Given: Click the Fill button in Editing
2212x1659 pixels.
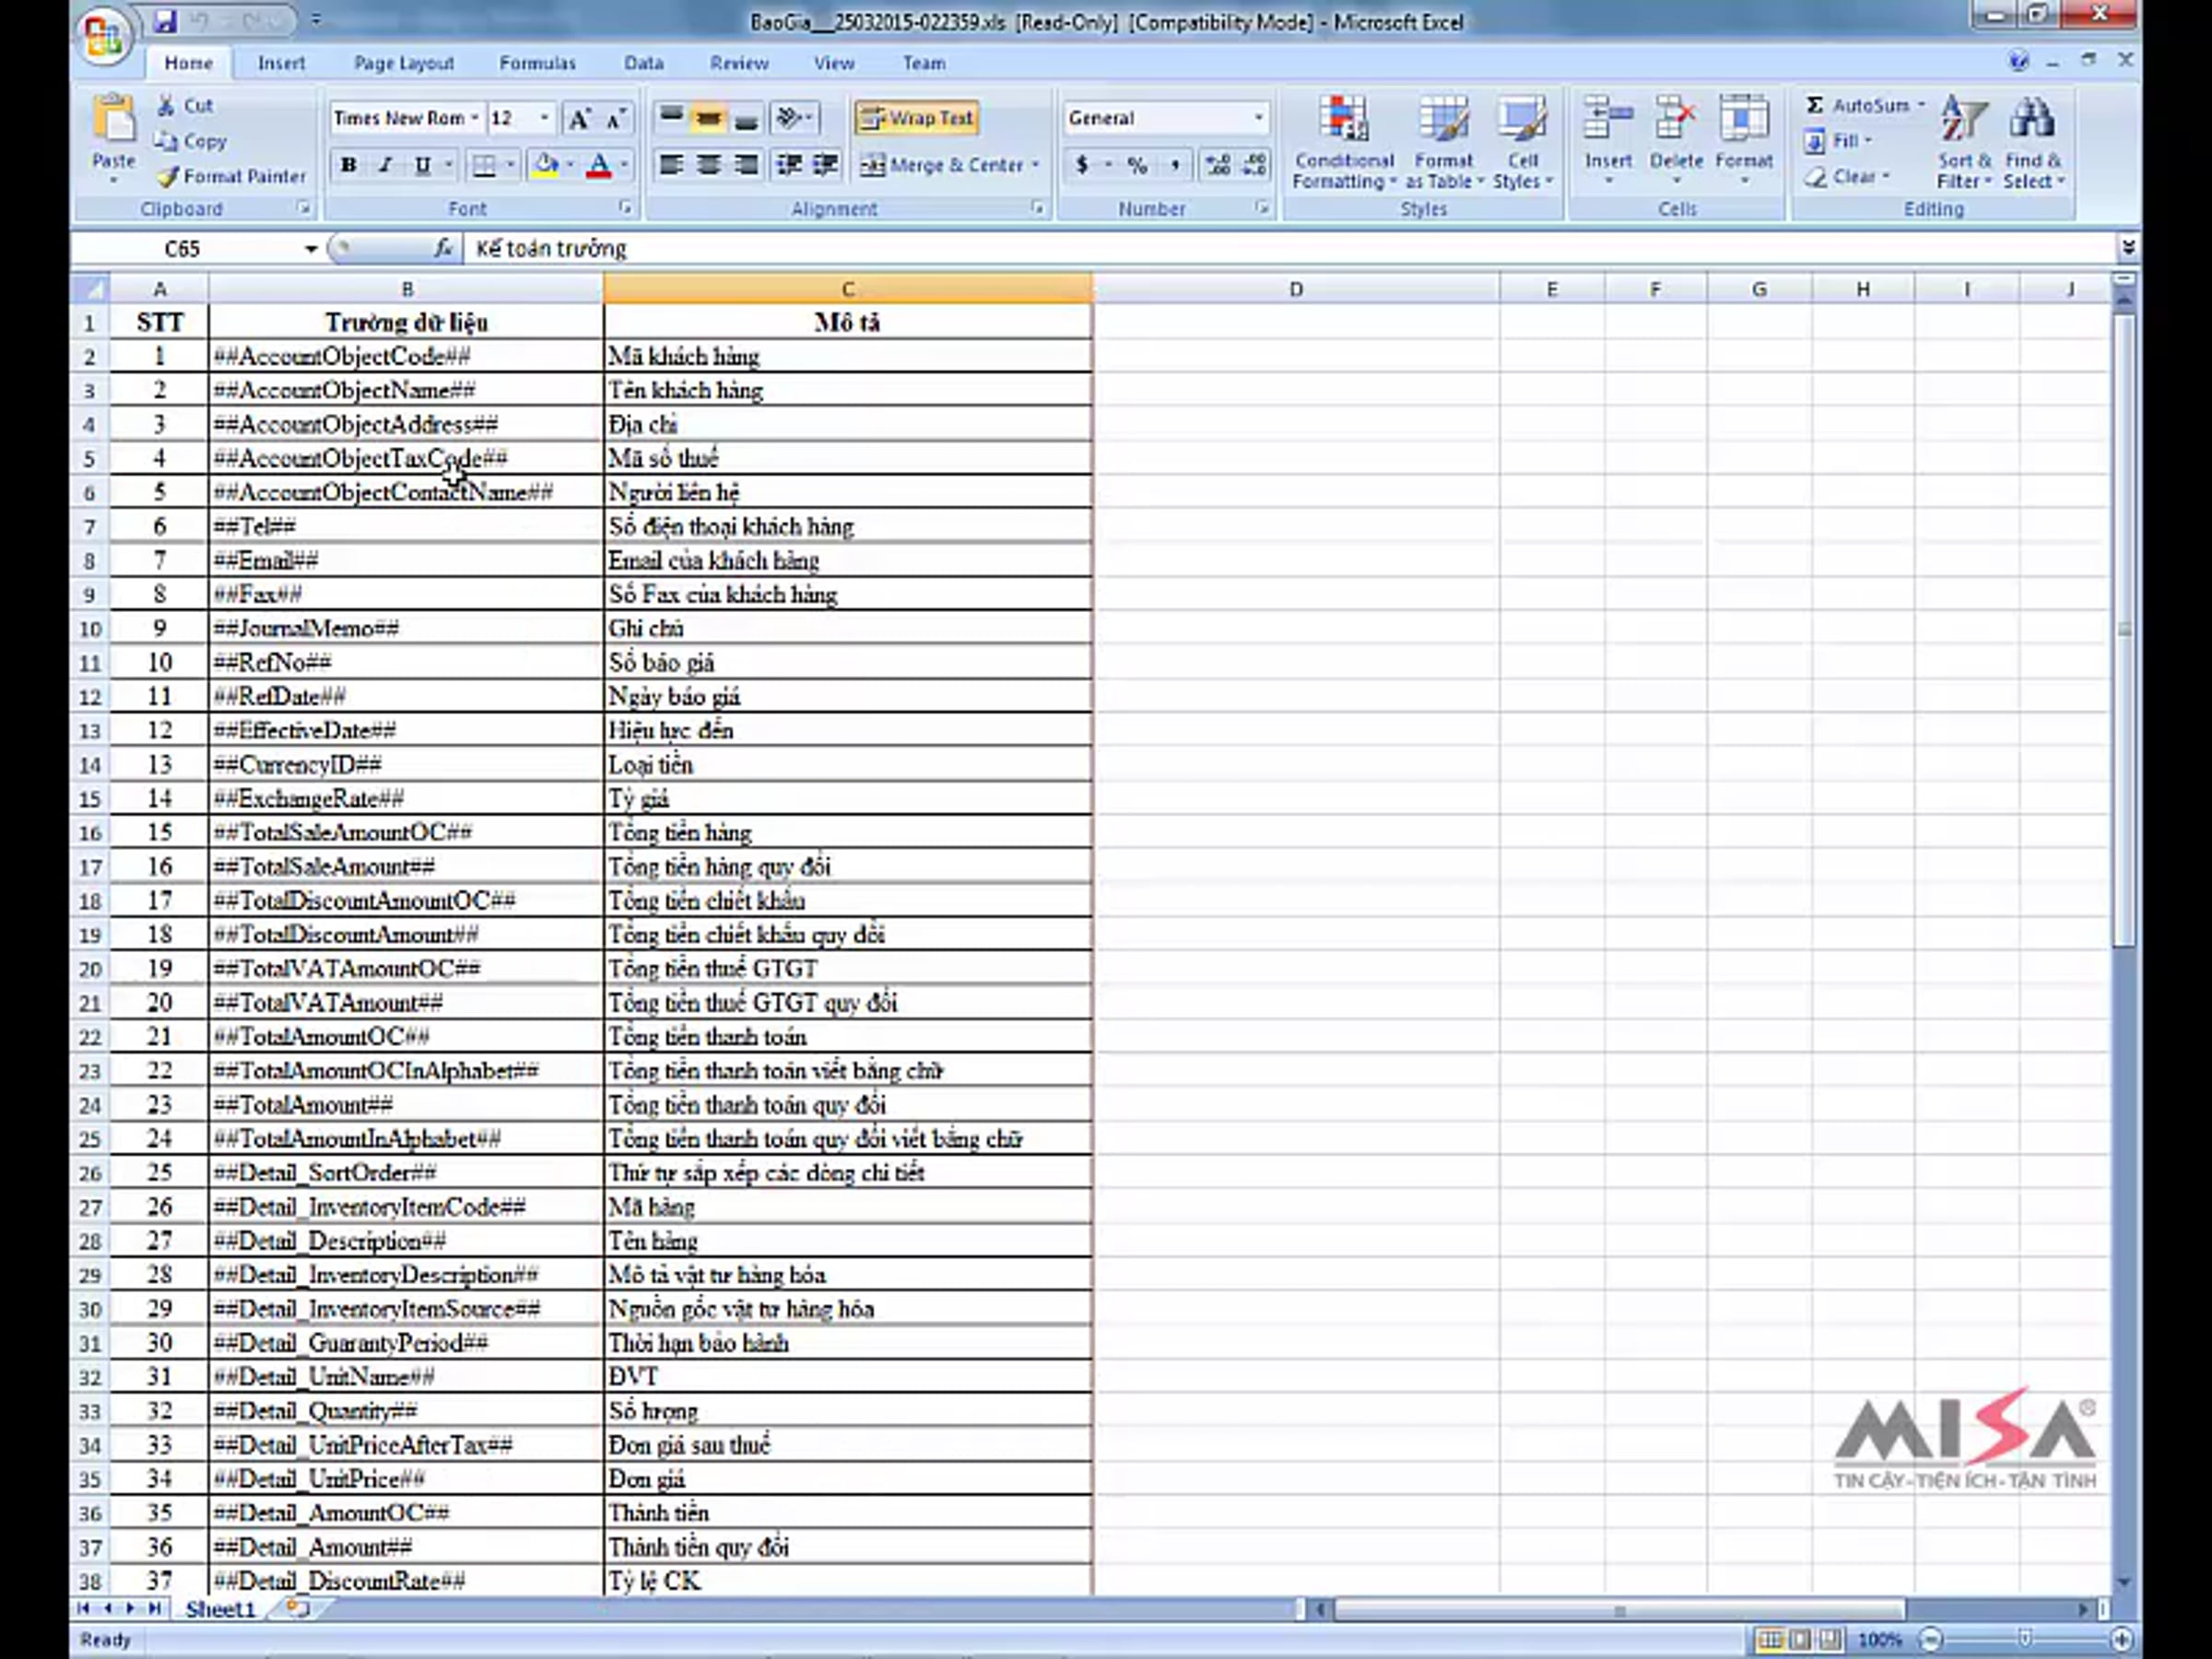Looking at the screenshot, I should (x=1838, y=141).
